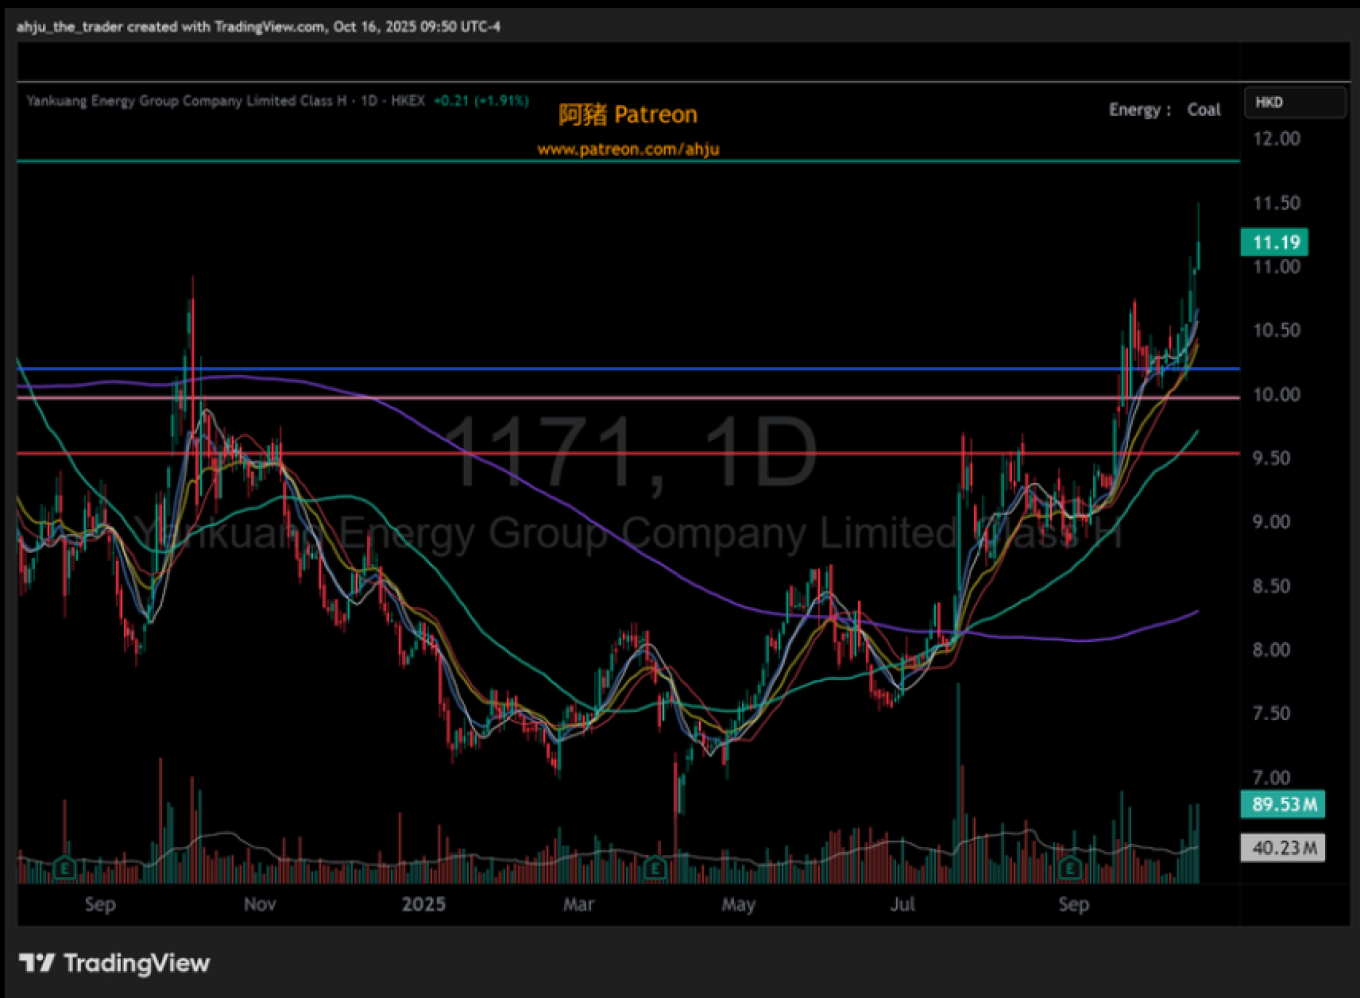Screen dimensions: 1360x998
Task: Click the TradingView wordmark text
Action: click(137, 963)
